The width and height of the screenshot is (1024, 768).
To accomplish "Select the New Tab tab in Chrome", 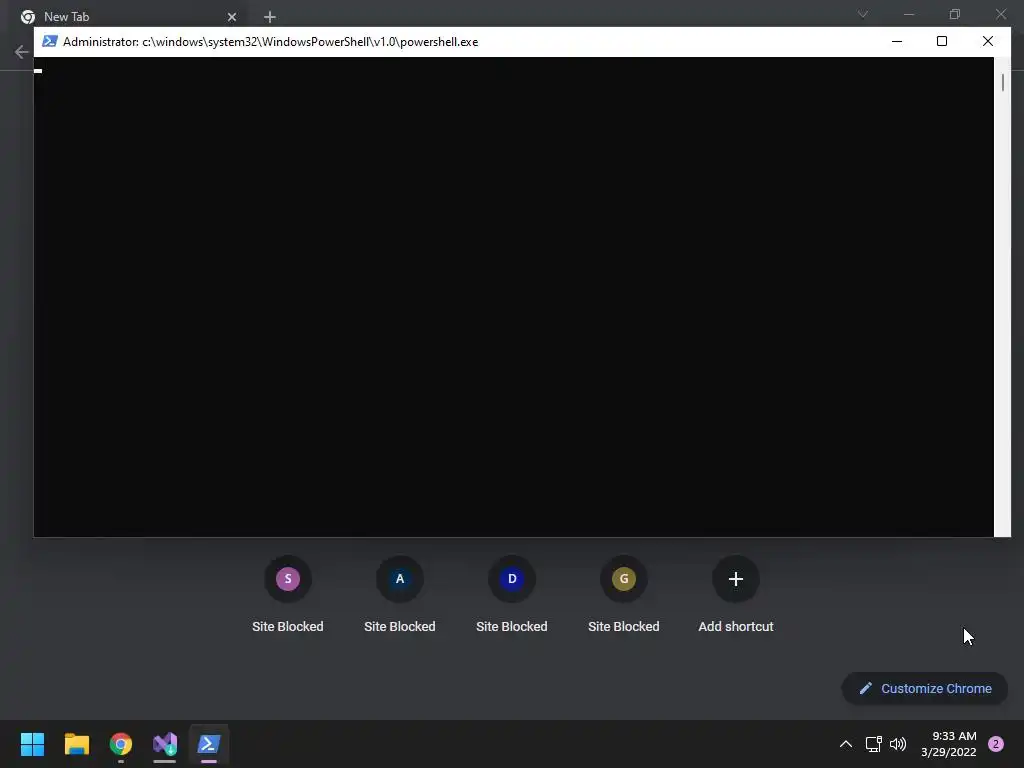I will coord(127,17).
